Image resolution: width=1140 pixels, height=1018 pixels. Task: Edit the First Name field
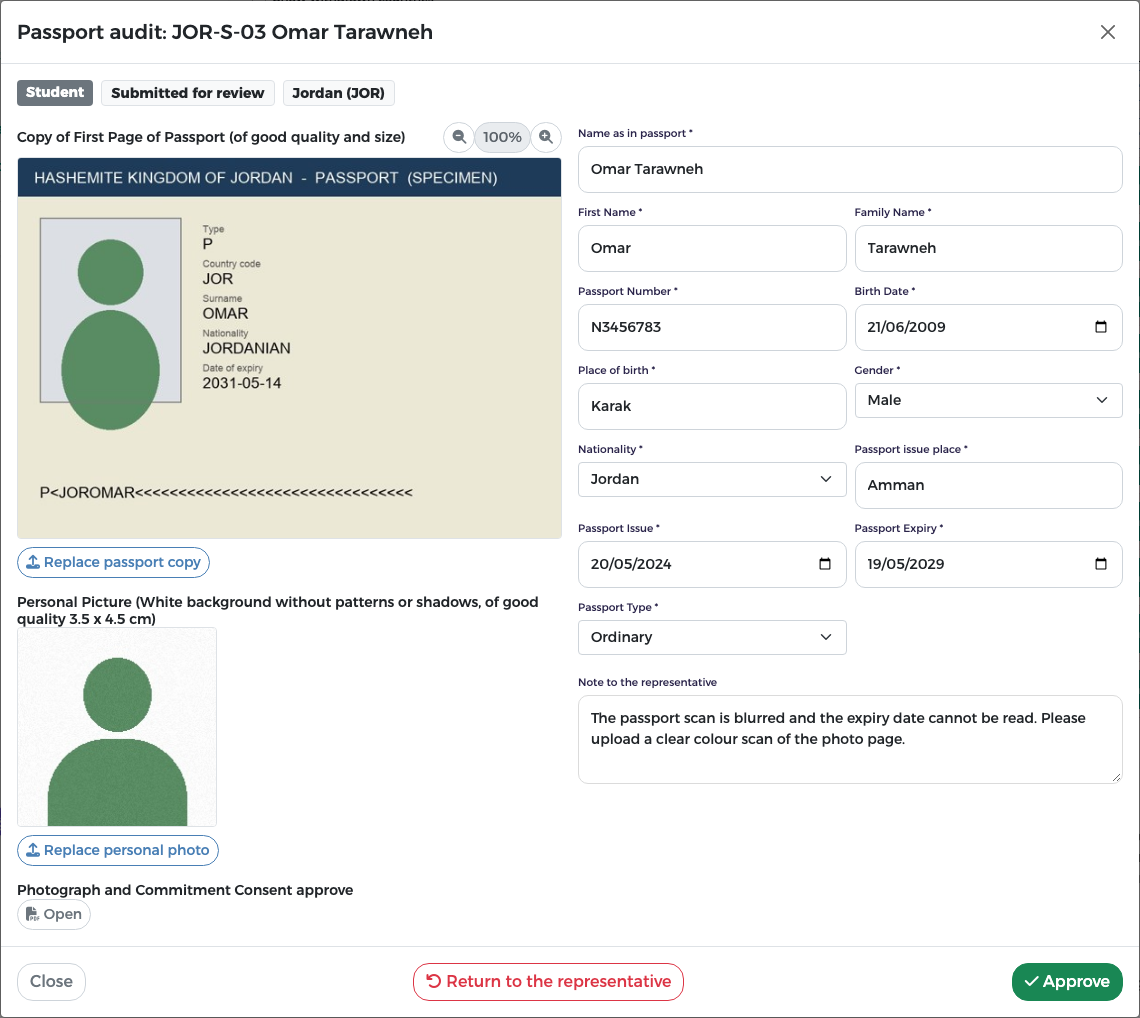(712, 249)
